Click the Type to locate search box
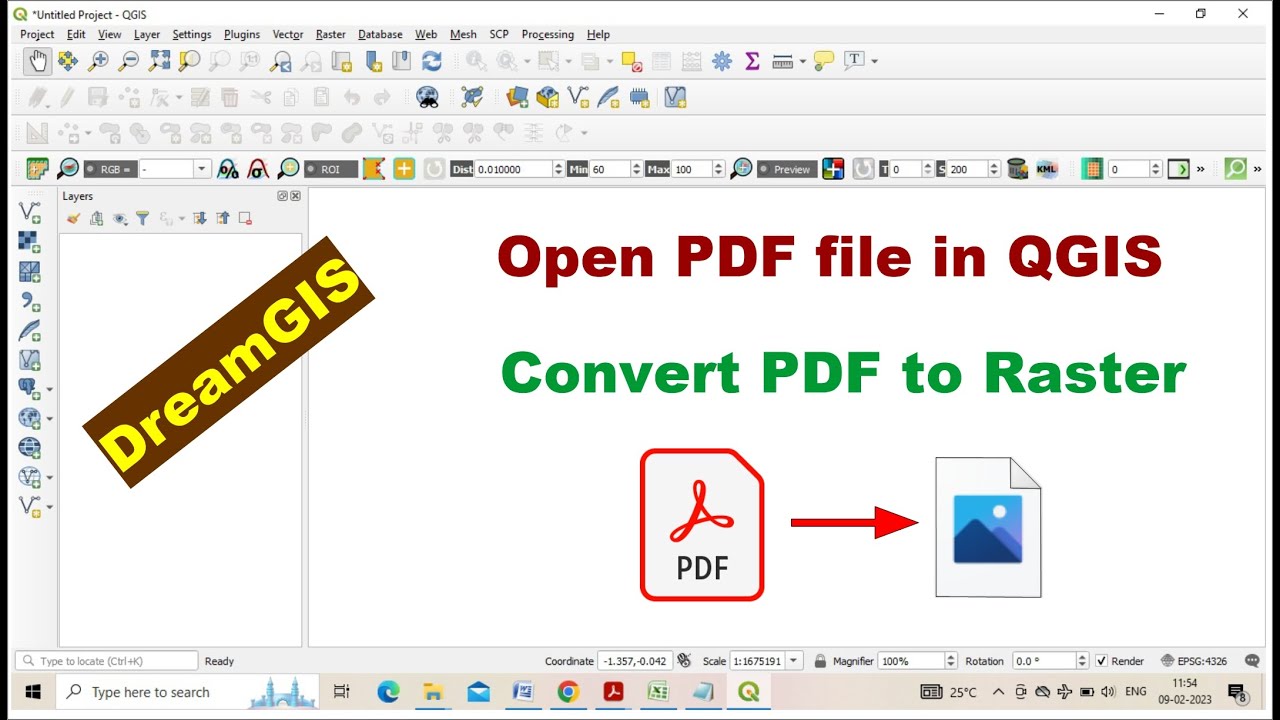 [106, 661]
